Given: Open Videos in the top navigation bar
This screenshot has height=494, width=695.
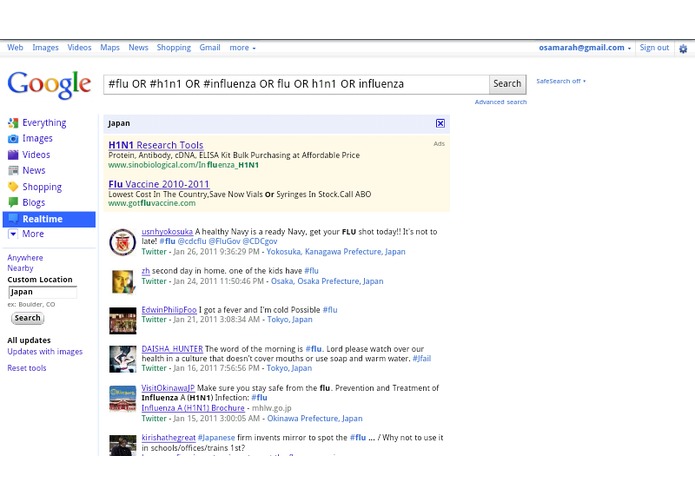Looking at the screenshot, I should (x=79, y=47).
